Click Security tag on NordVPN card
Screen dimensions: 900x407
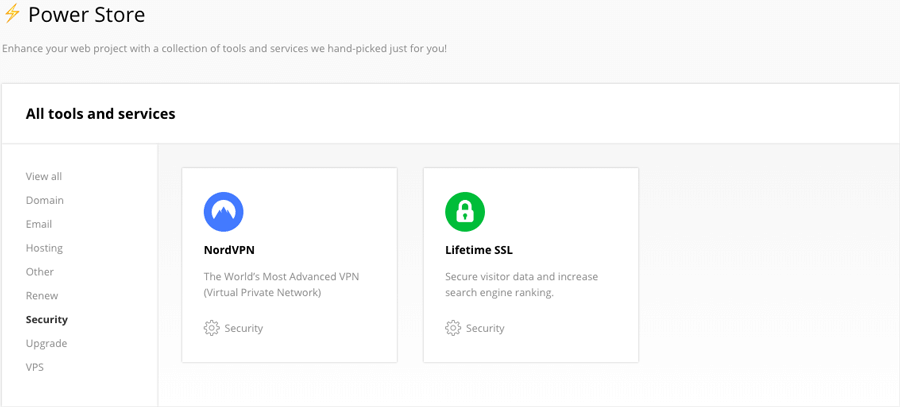pyautogui.click(x=243, y=328)
